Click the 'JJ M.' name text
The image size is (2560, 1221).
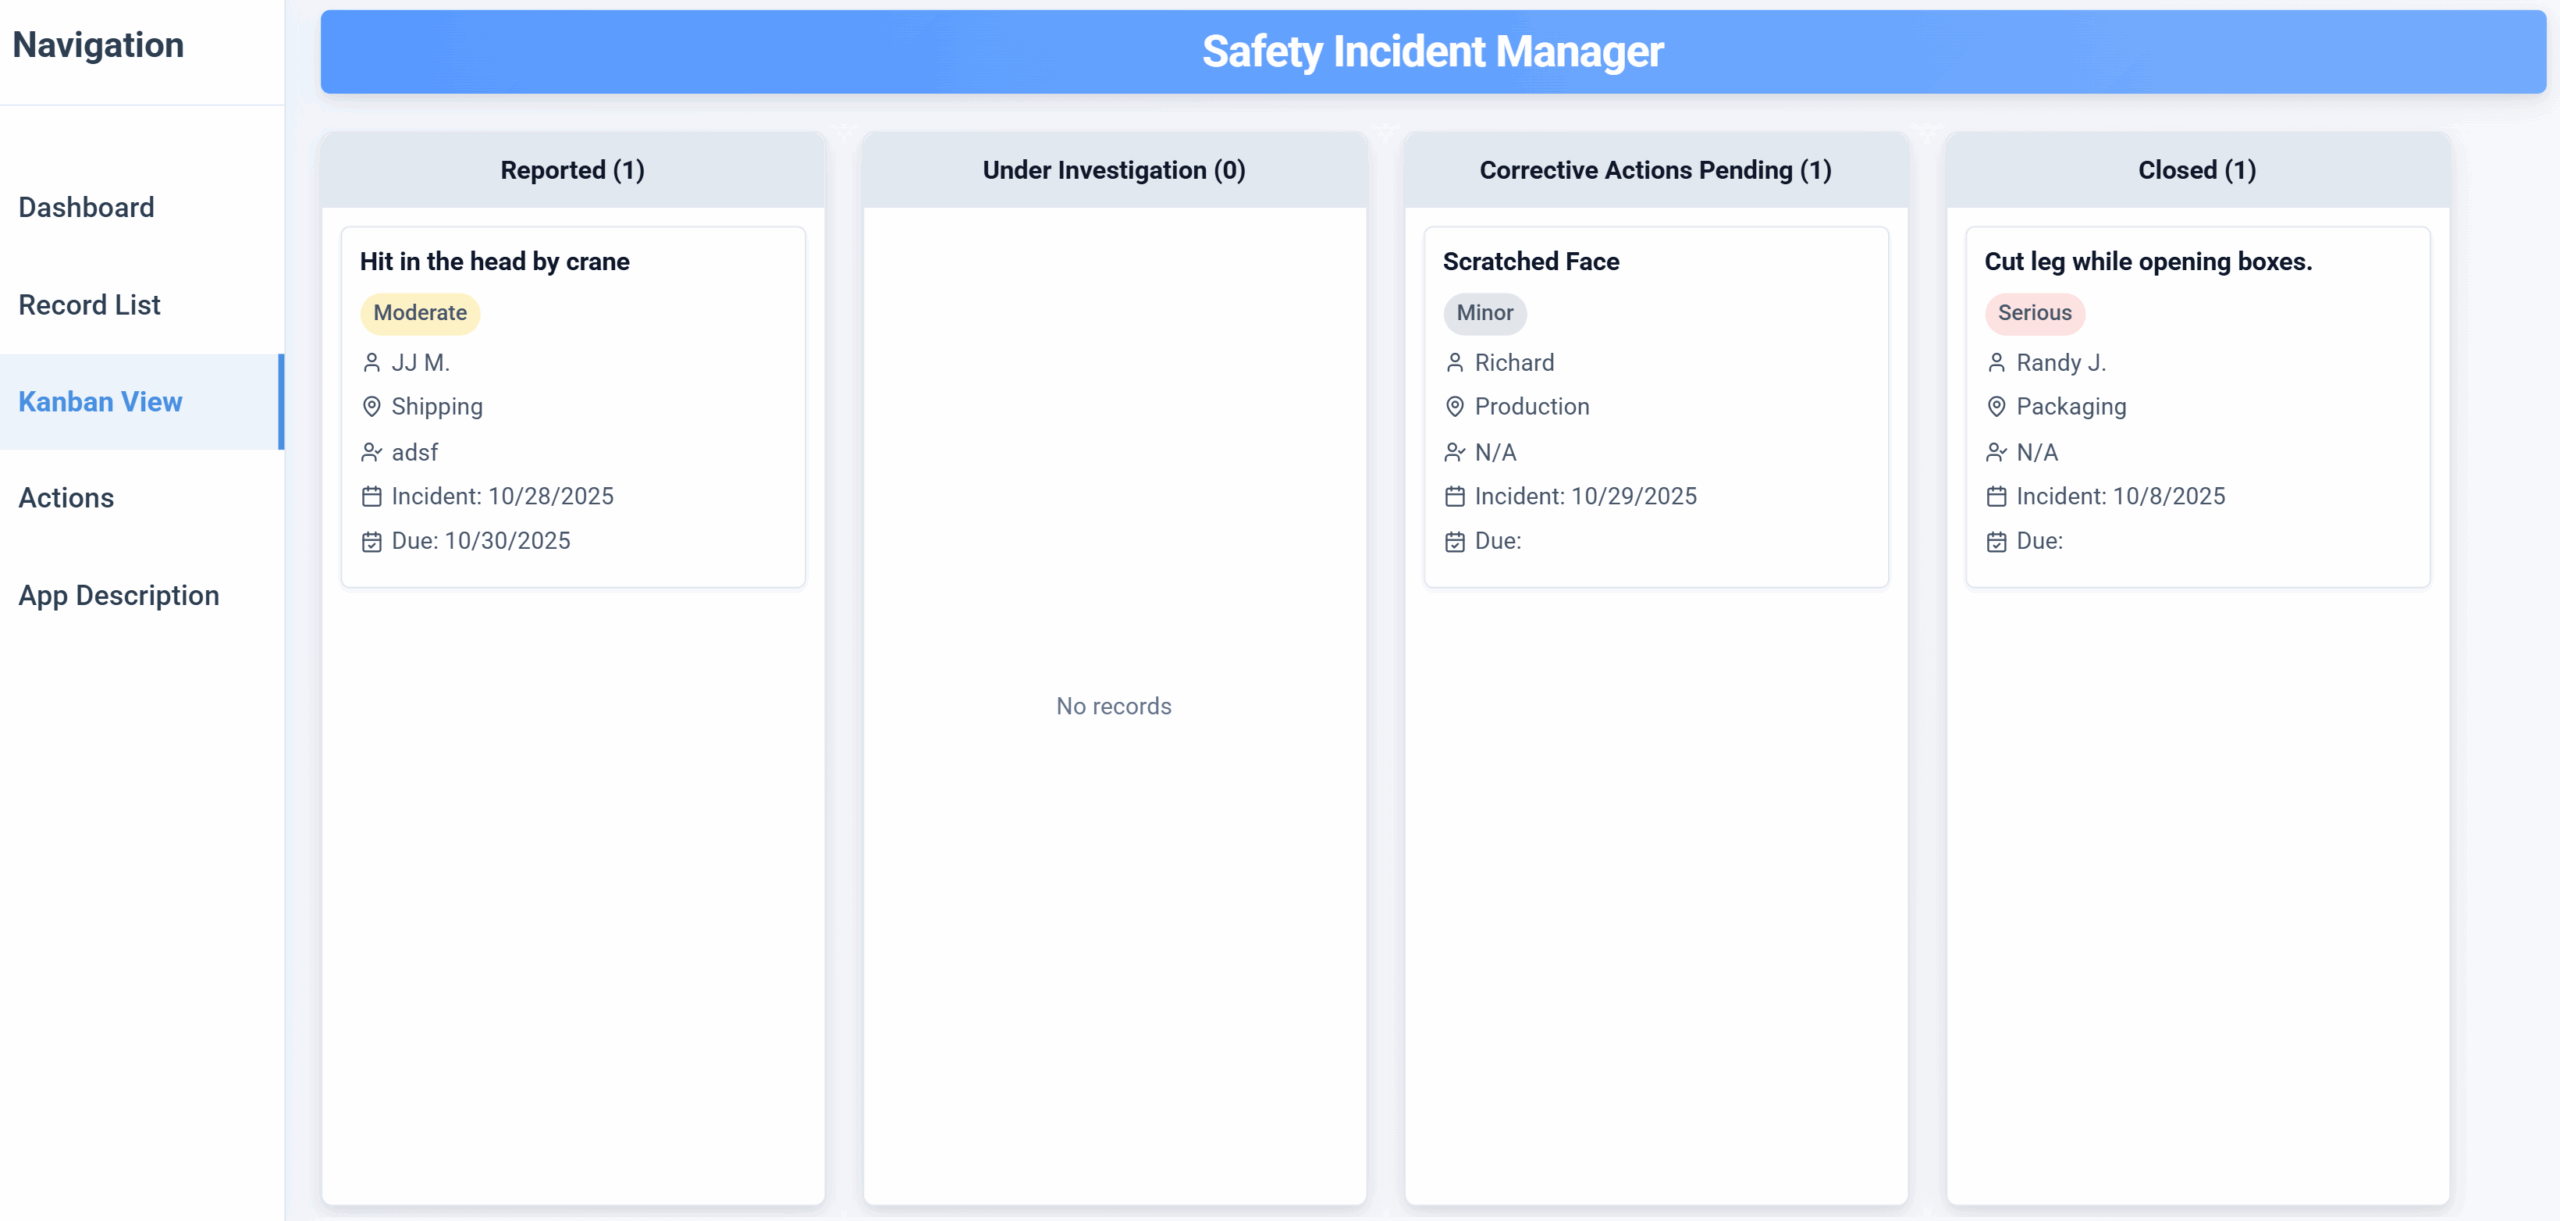coord(421,362)
